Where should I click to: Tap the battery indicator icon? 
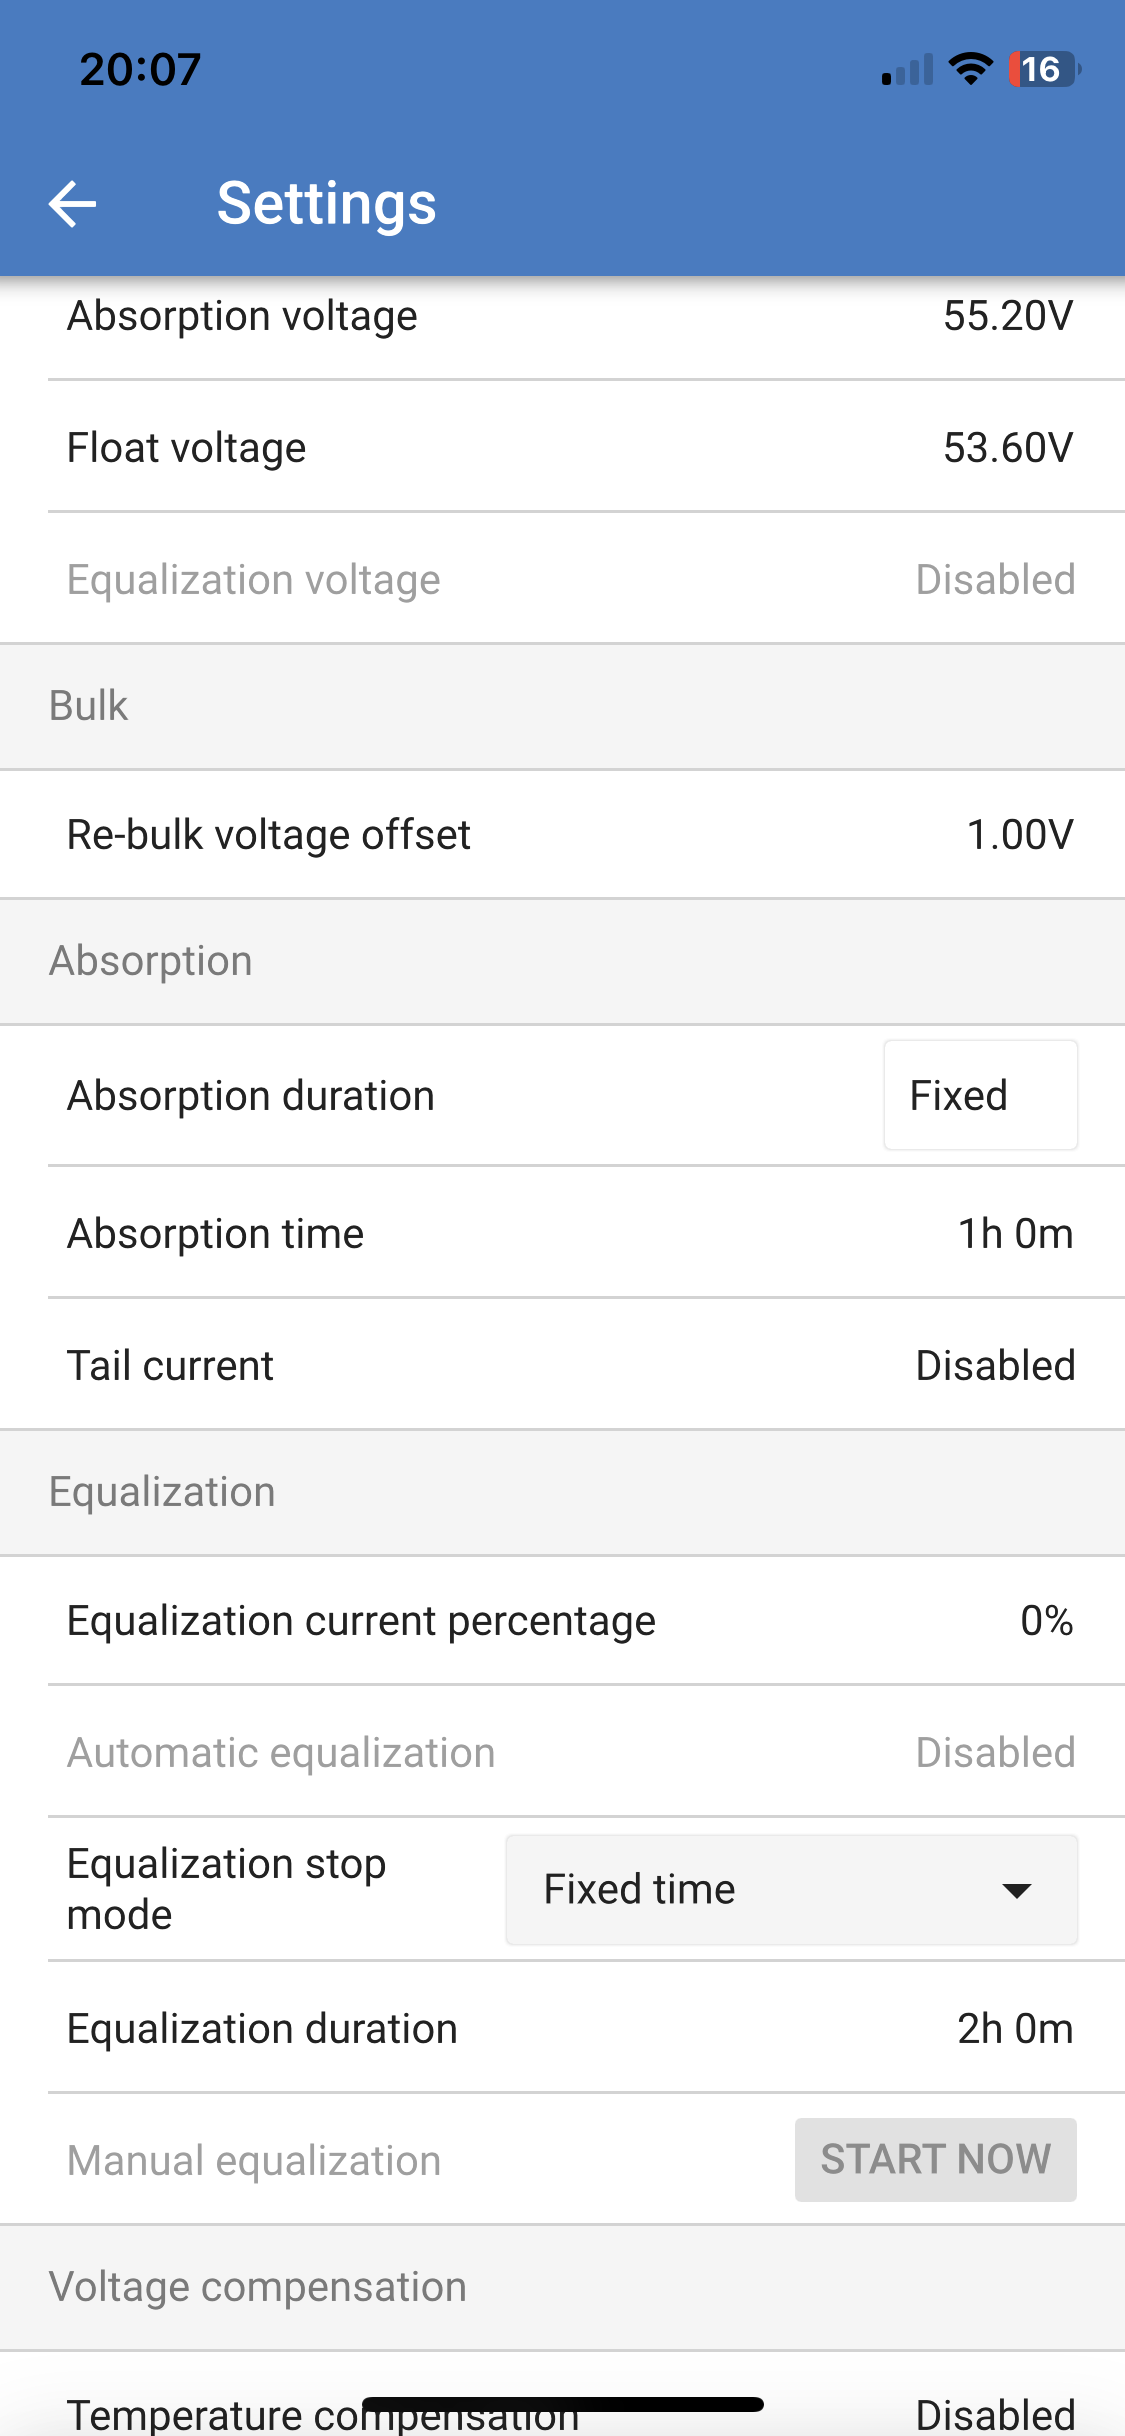1044,69
